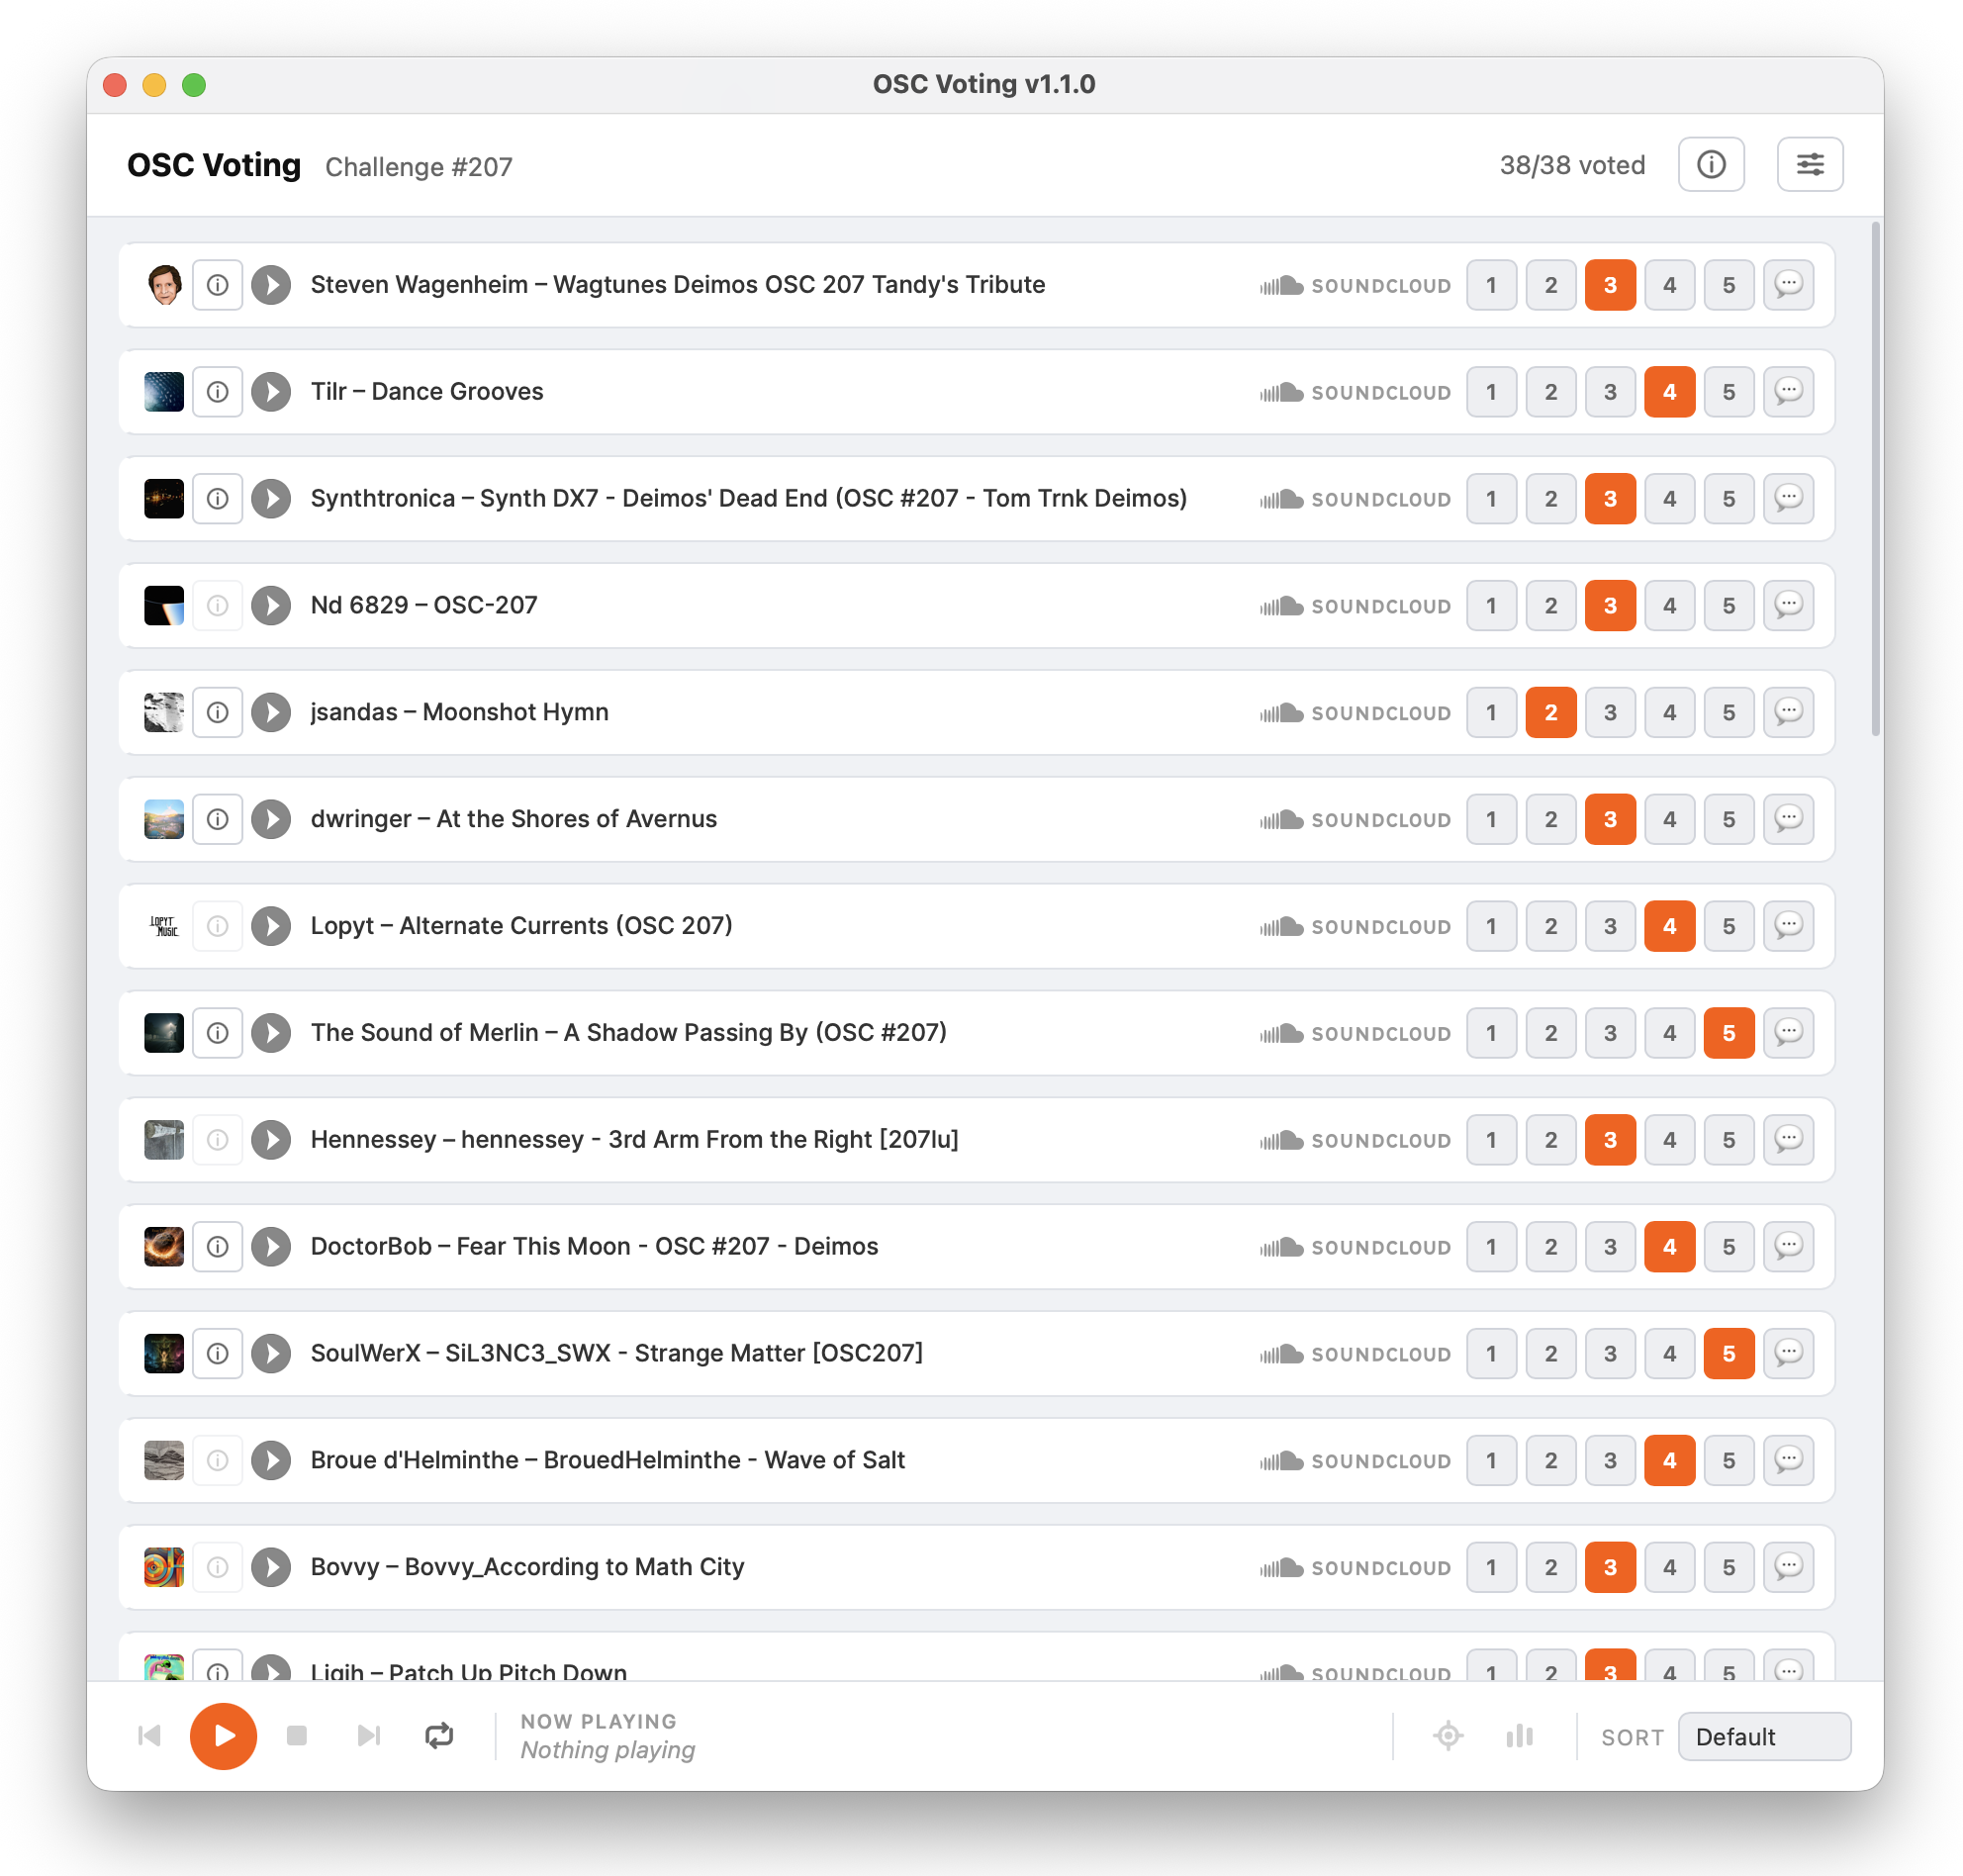The image size is (1963, 1876).
Task: Open the statistics bar chart icon
Action: (1519, 1736)
